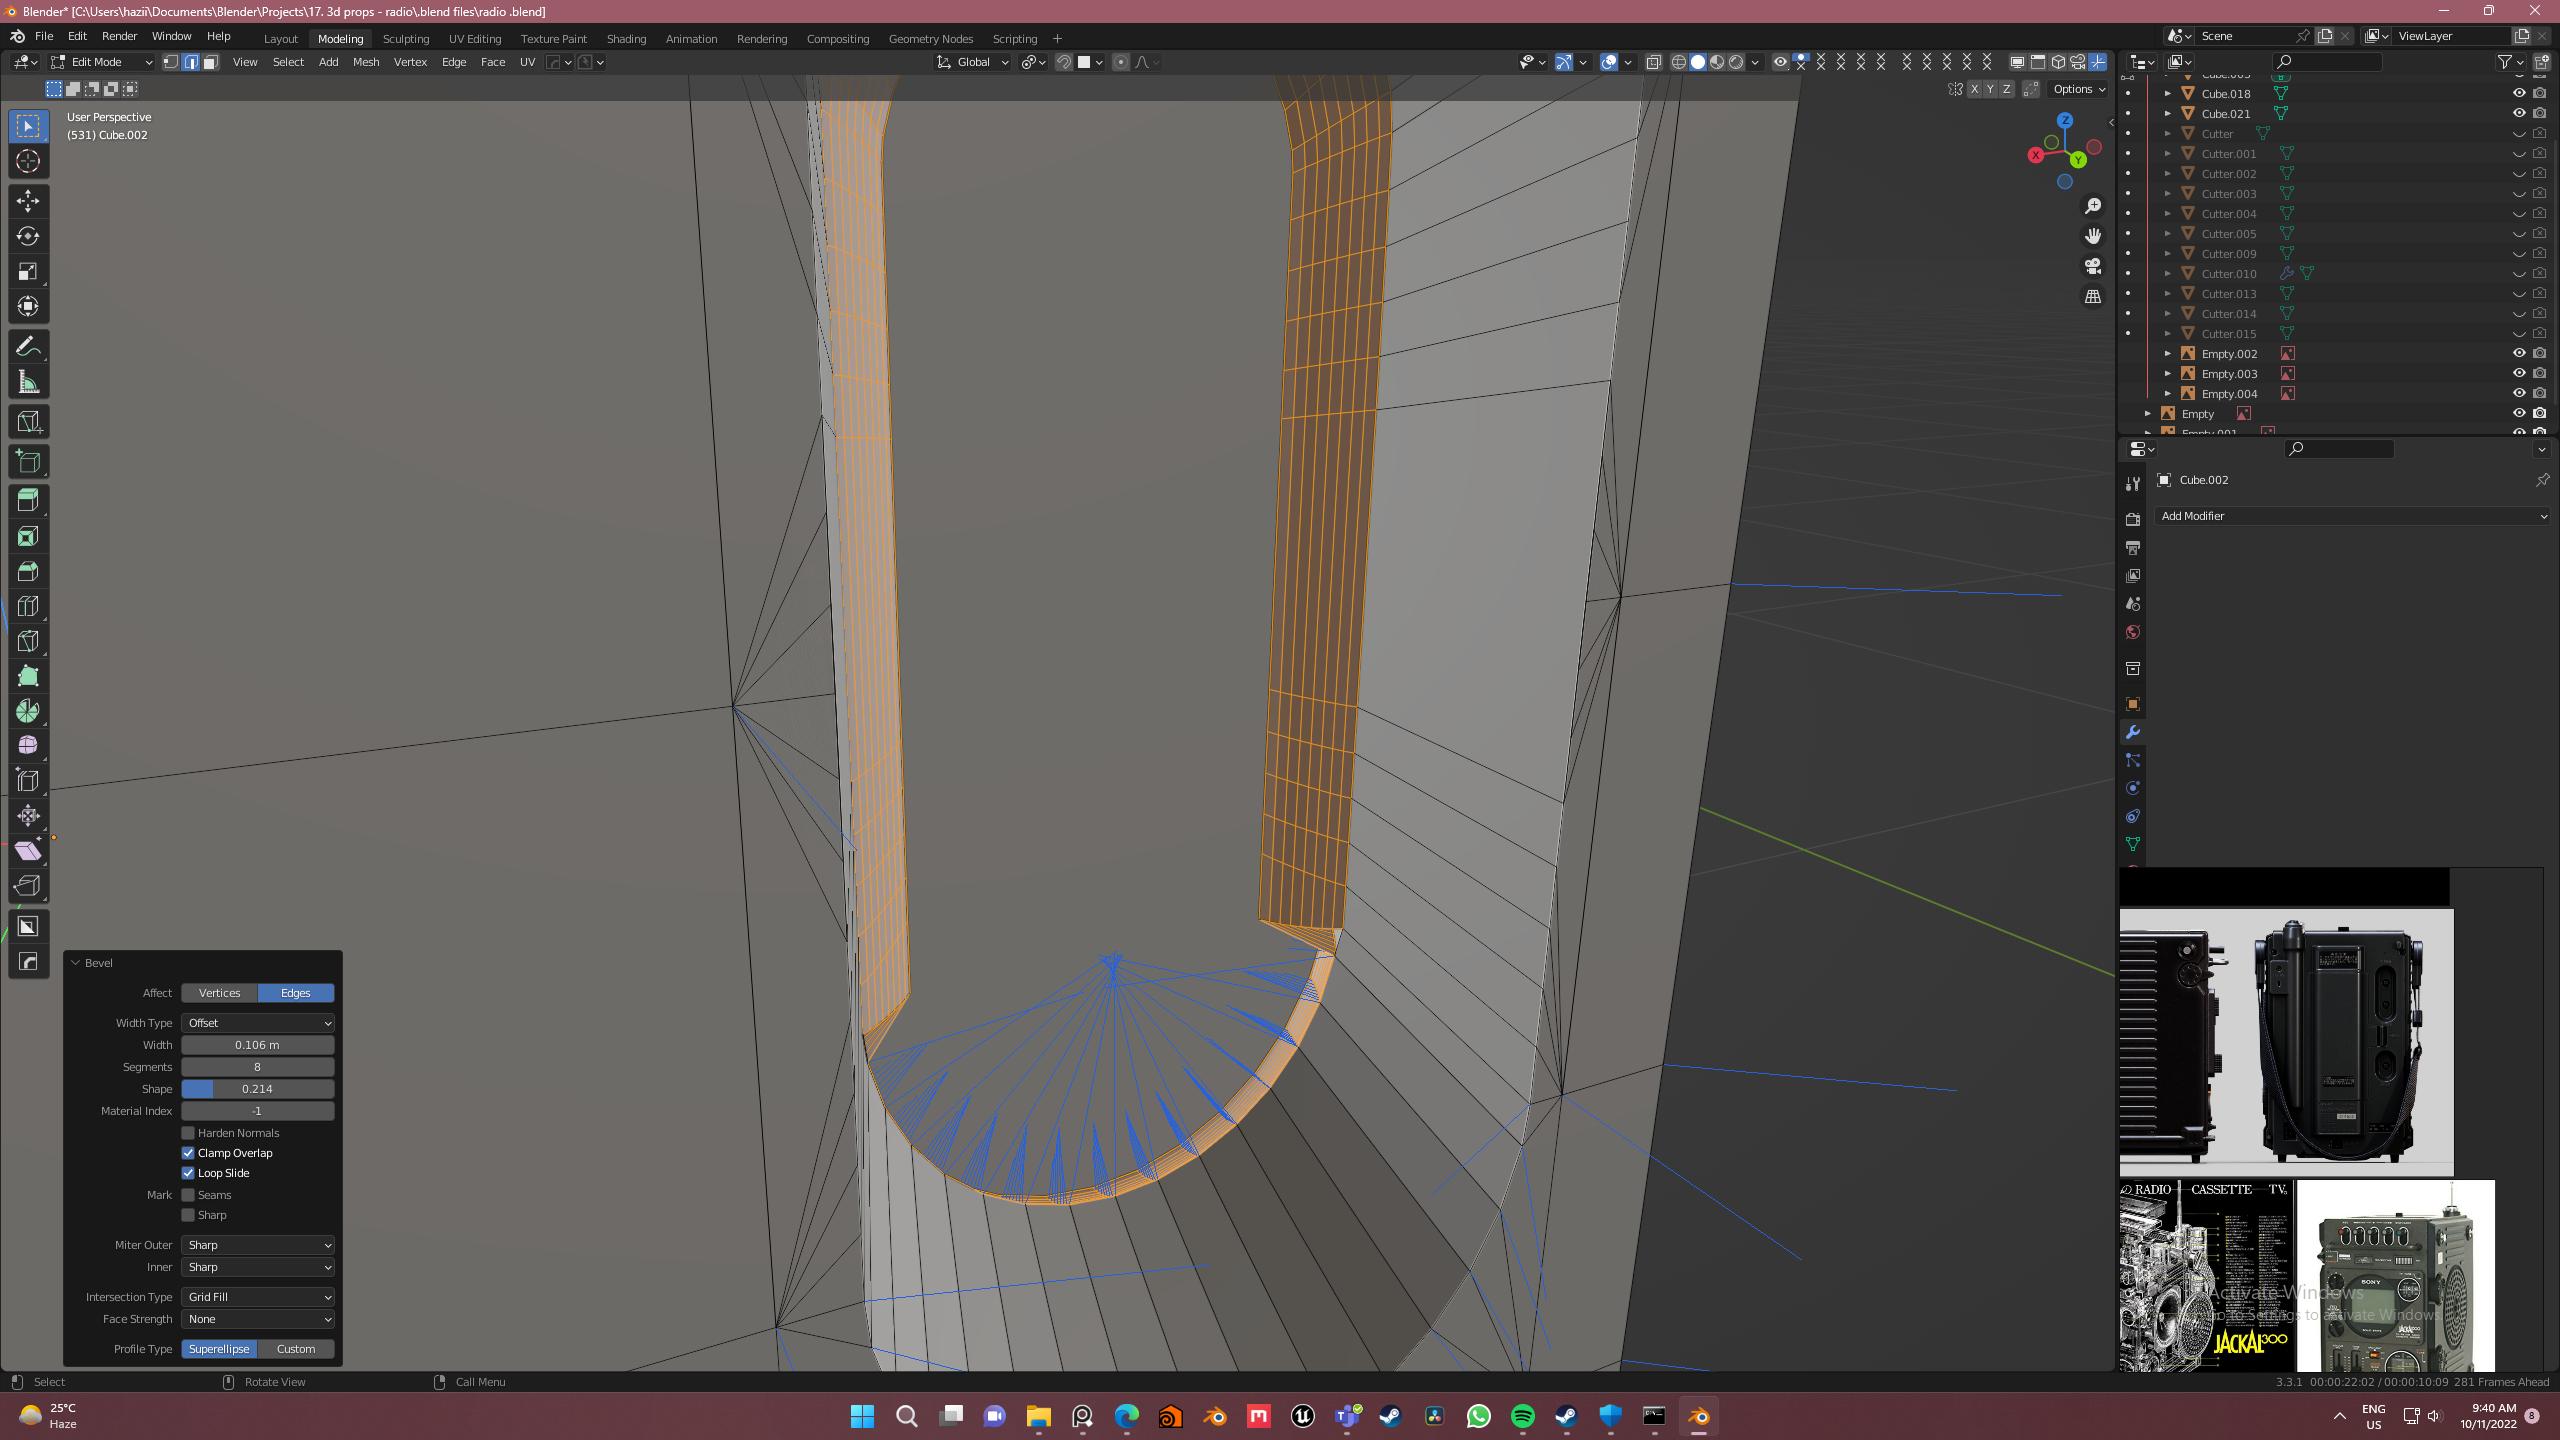
Task: Select the Loop Slide checkbox
Action: (x=188, y=1173)
